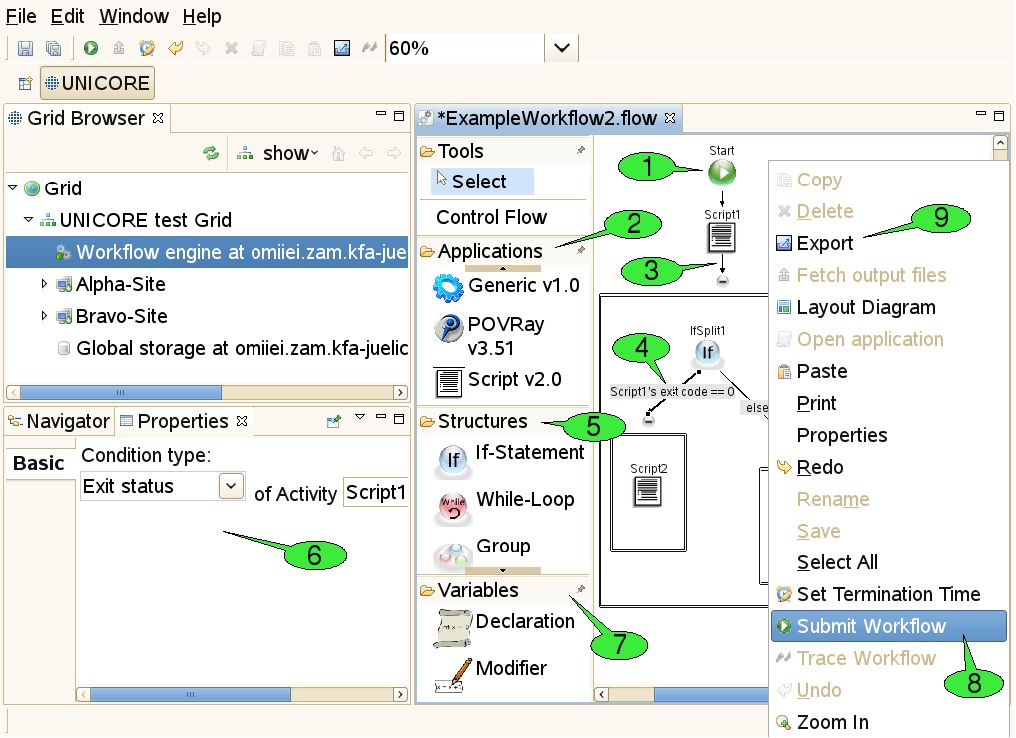Click the 60% zoom input field
The image size is (1016, 738).
465,48
